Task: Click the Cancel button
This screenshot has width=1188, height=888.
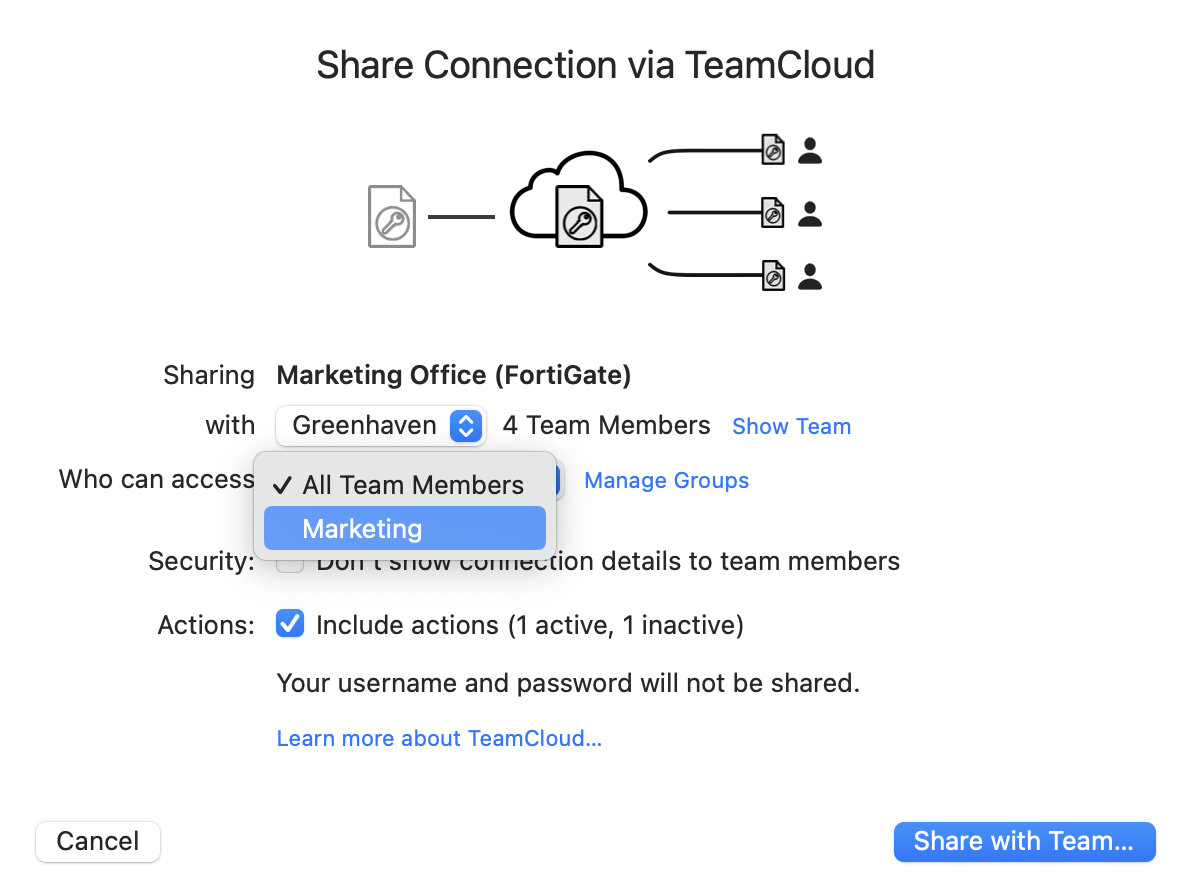Action: pyautogui.click(x=98, y=841)
